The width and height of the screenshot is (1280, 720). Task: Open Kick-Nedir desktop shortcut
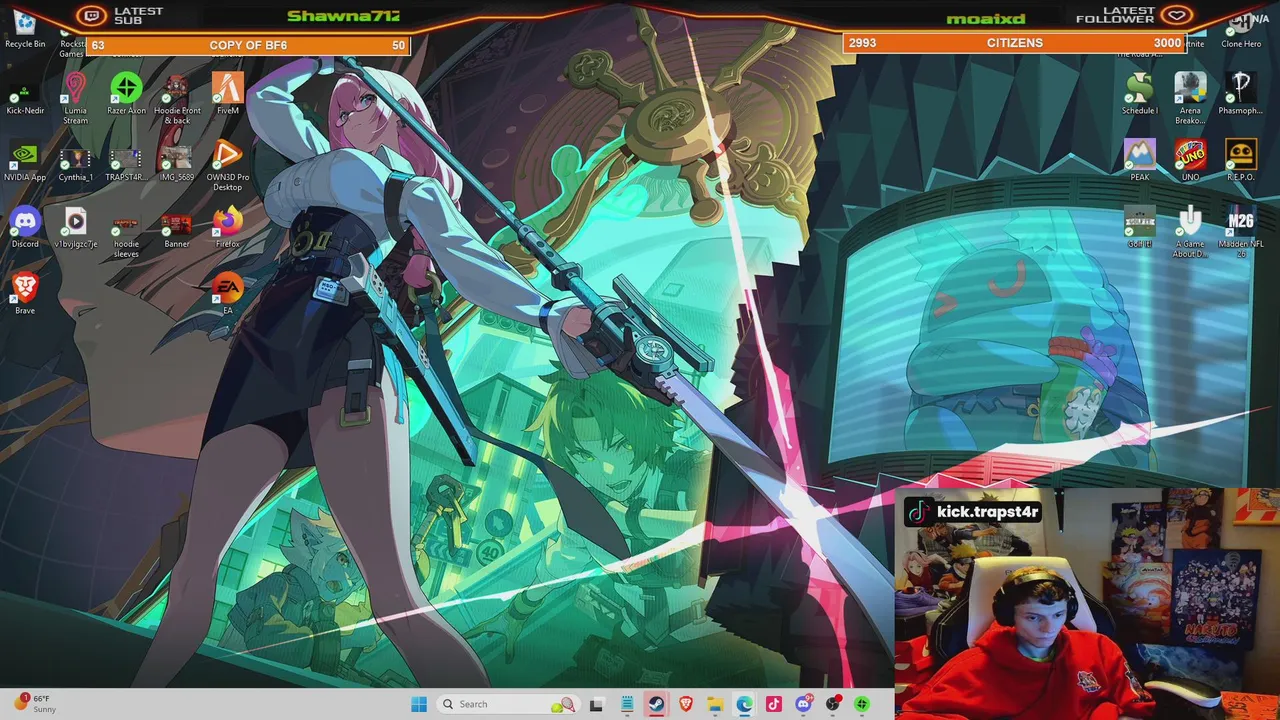tap(25, 98)
